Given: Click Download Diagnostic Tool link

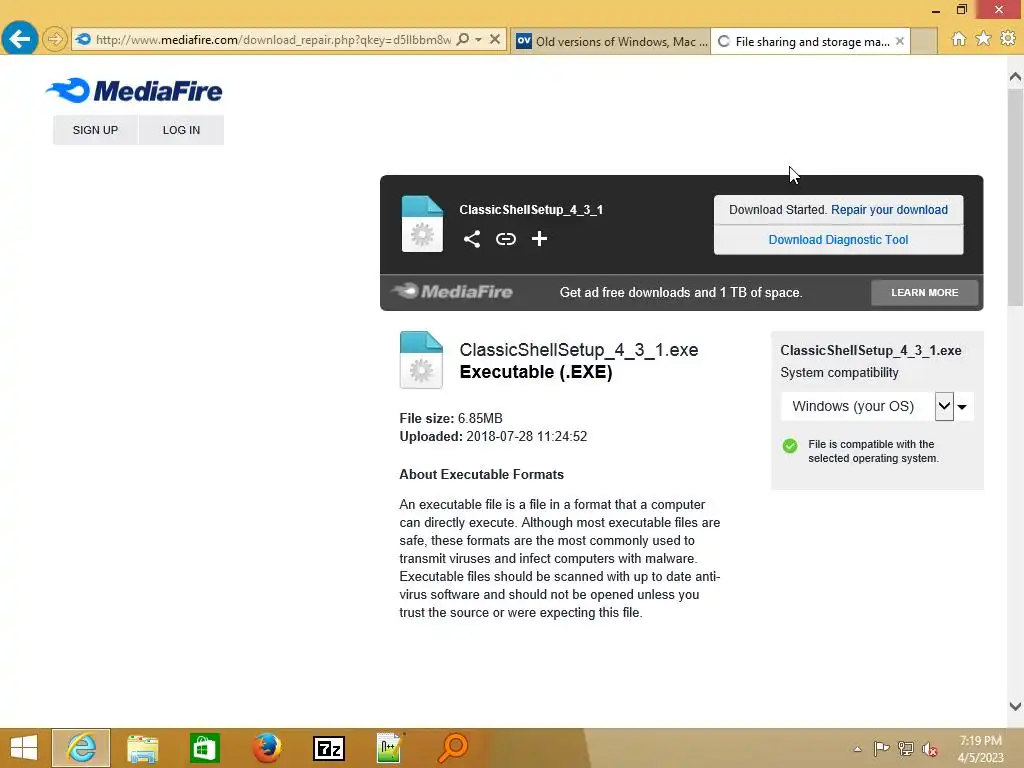Looking at the screenshot, I should pos(838,240).
